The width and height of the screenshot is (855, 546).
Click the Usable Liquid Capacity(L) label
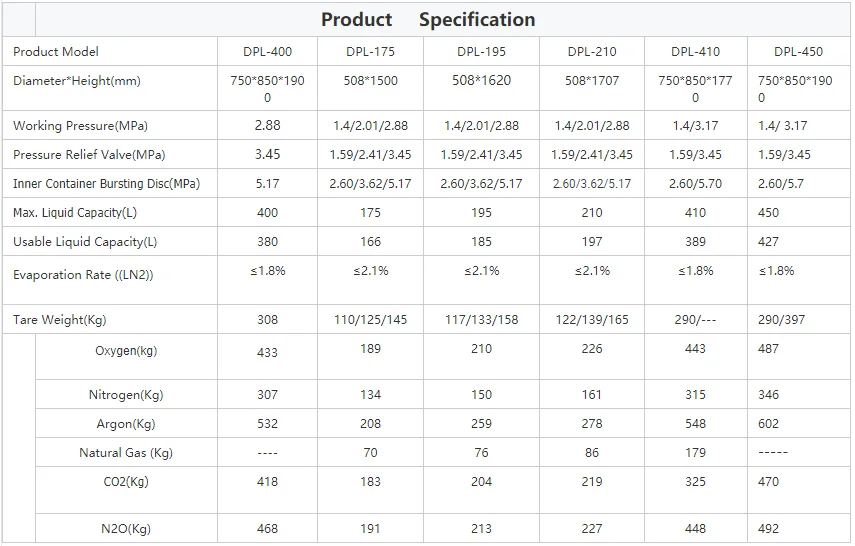coord(85,242)
